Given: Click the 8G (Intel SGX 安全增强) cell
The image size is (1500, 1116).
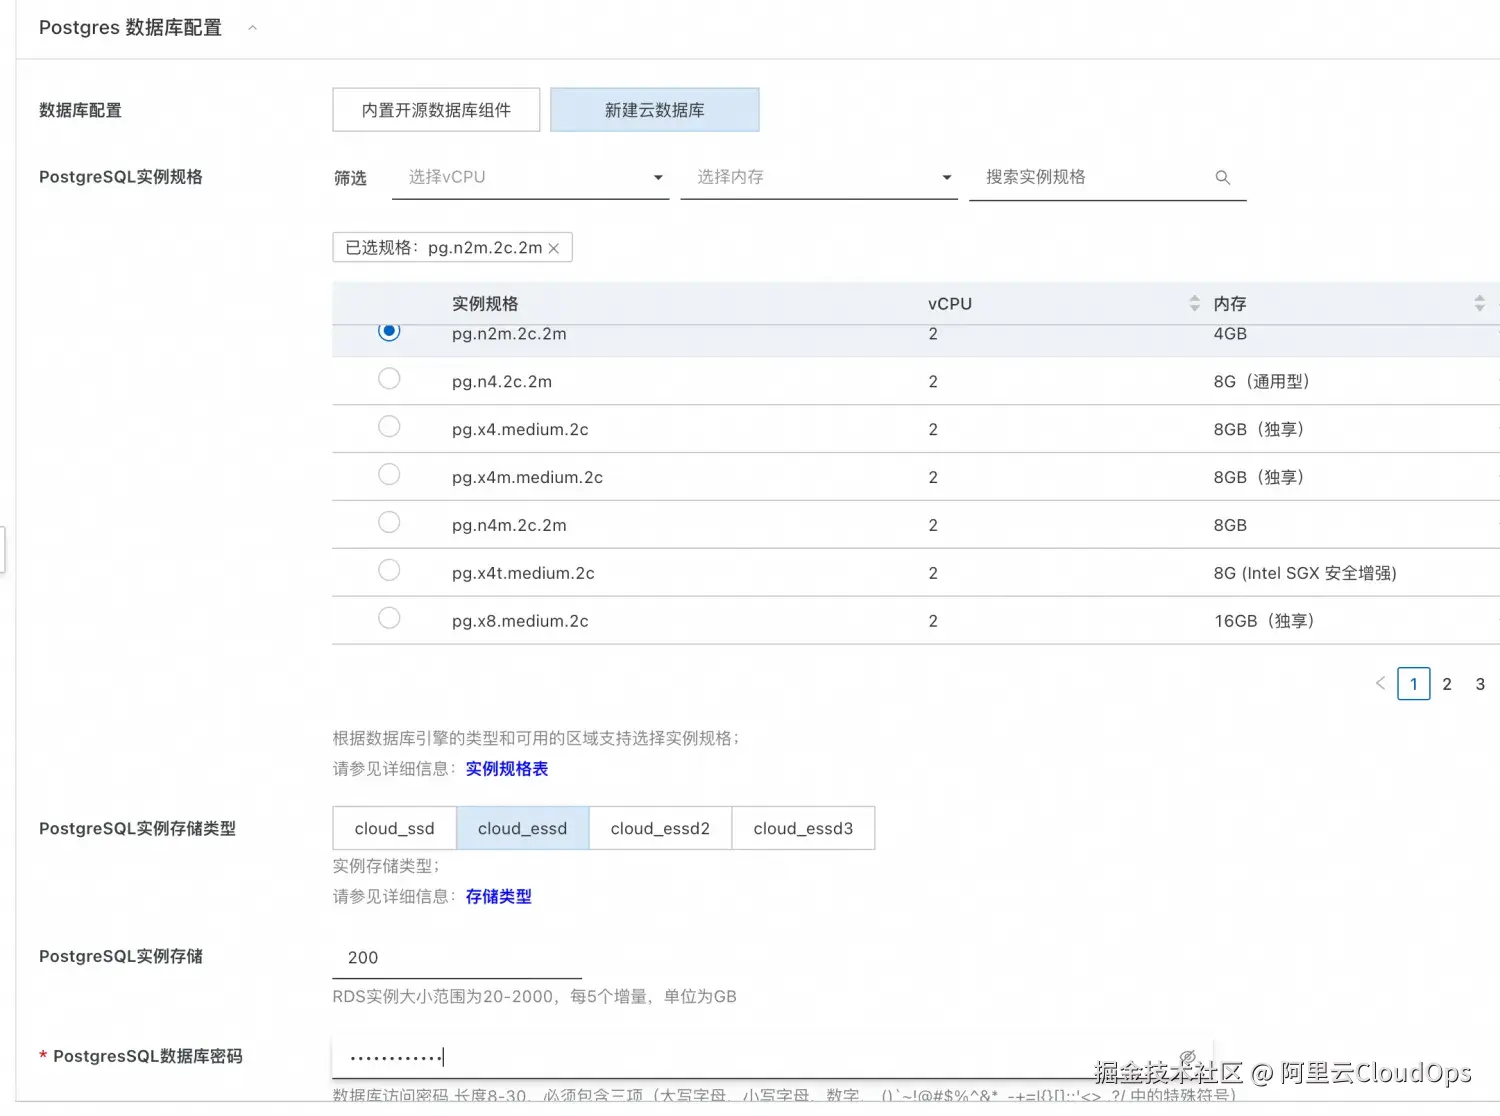Looking at the screenshot, I should tap(1305, 573).
